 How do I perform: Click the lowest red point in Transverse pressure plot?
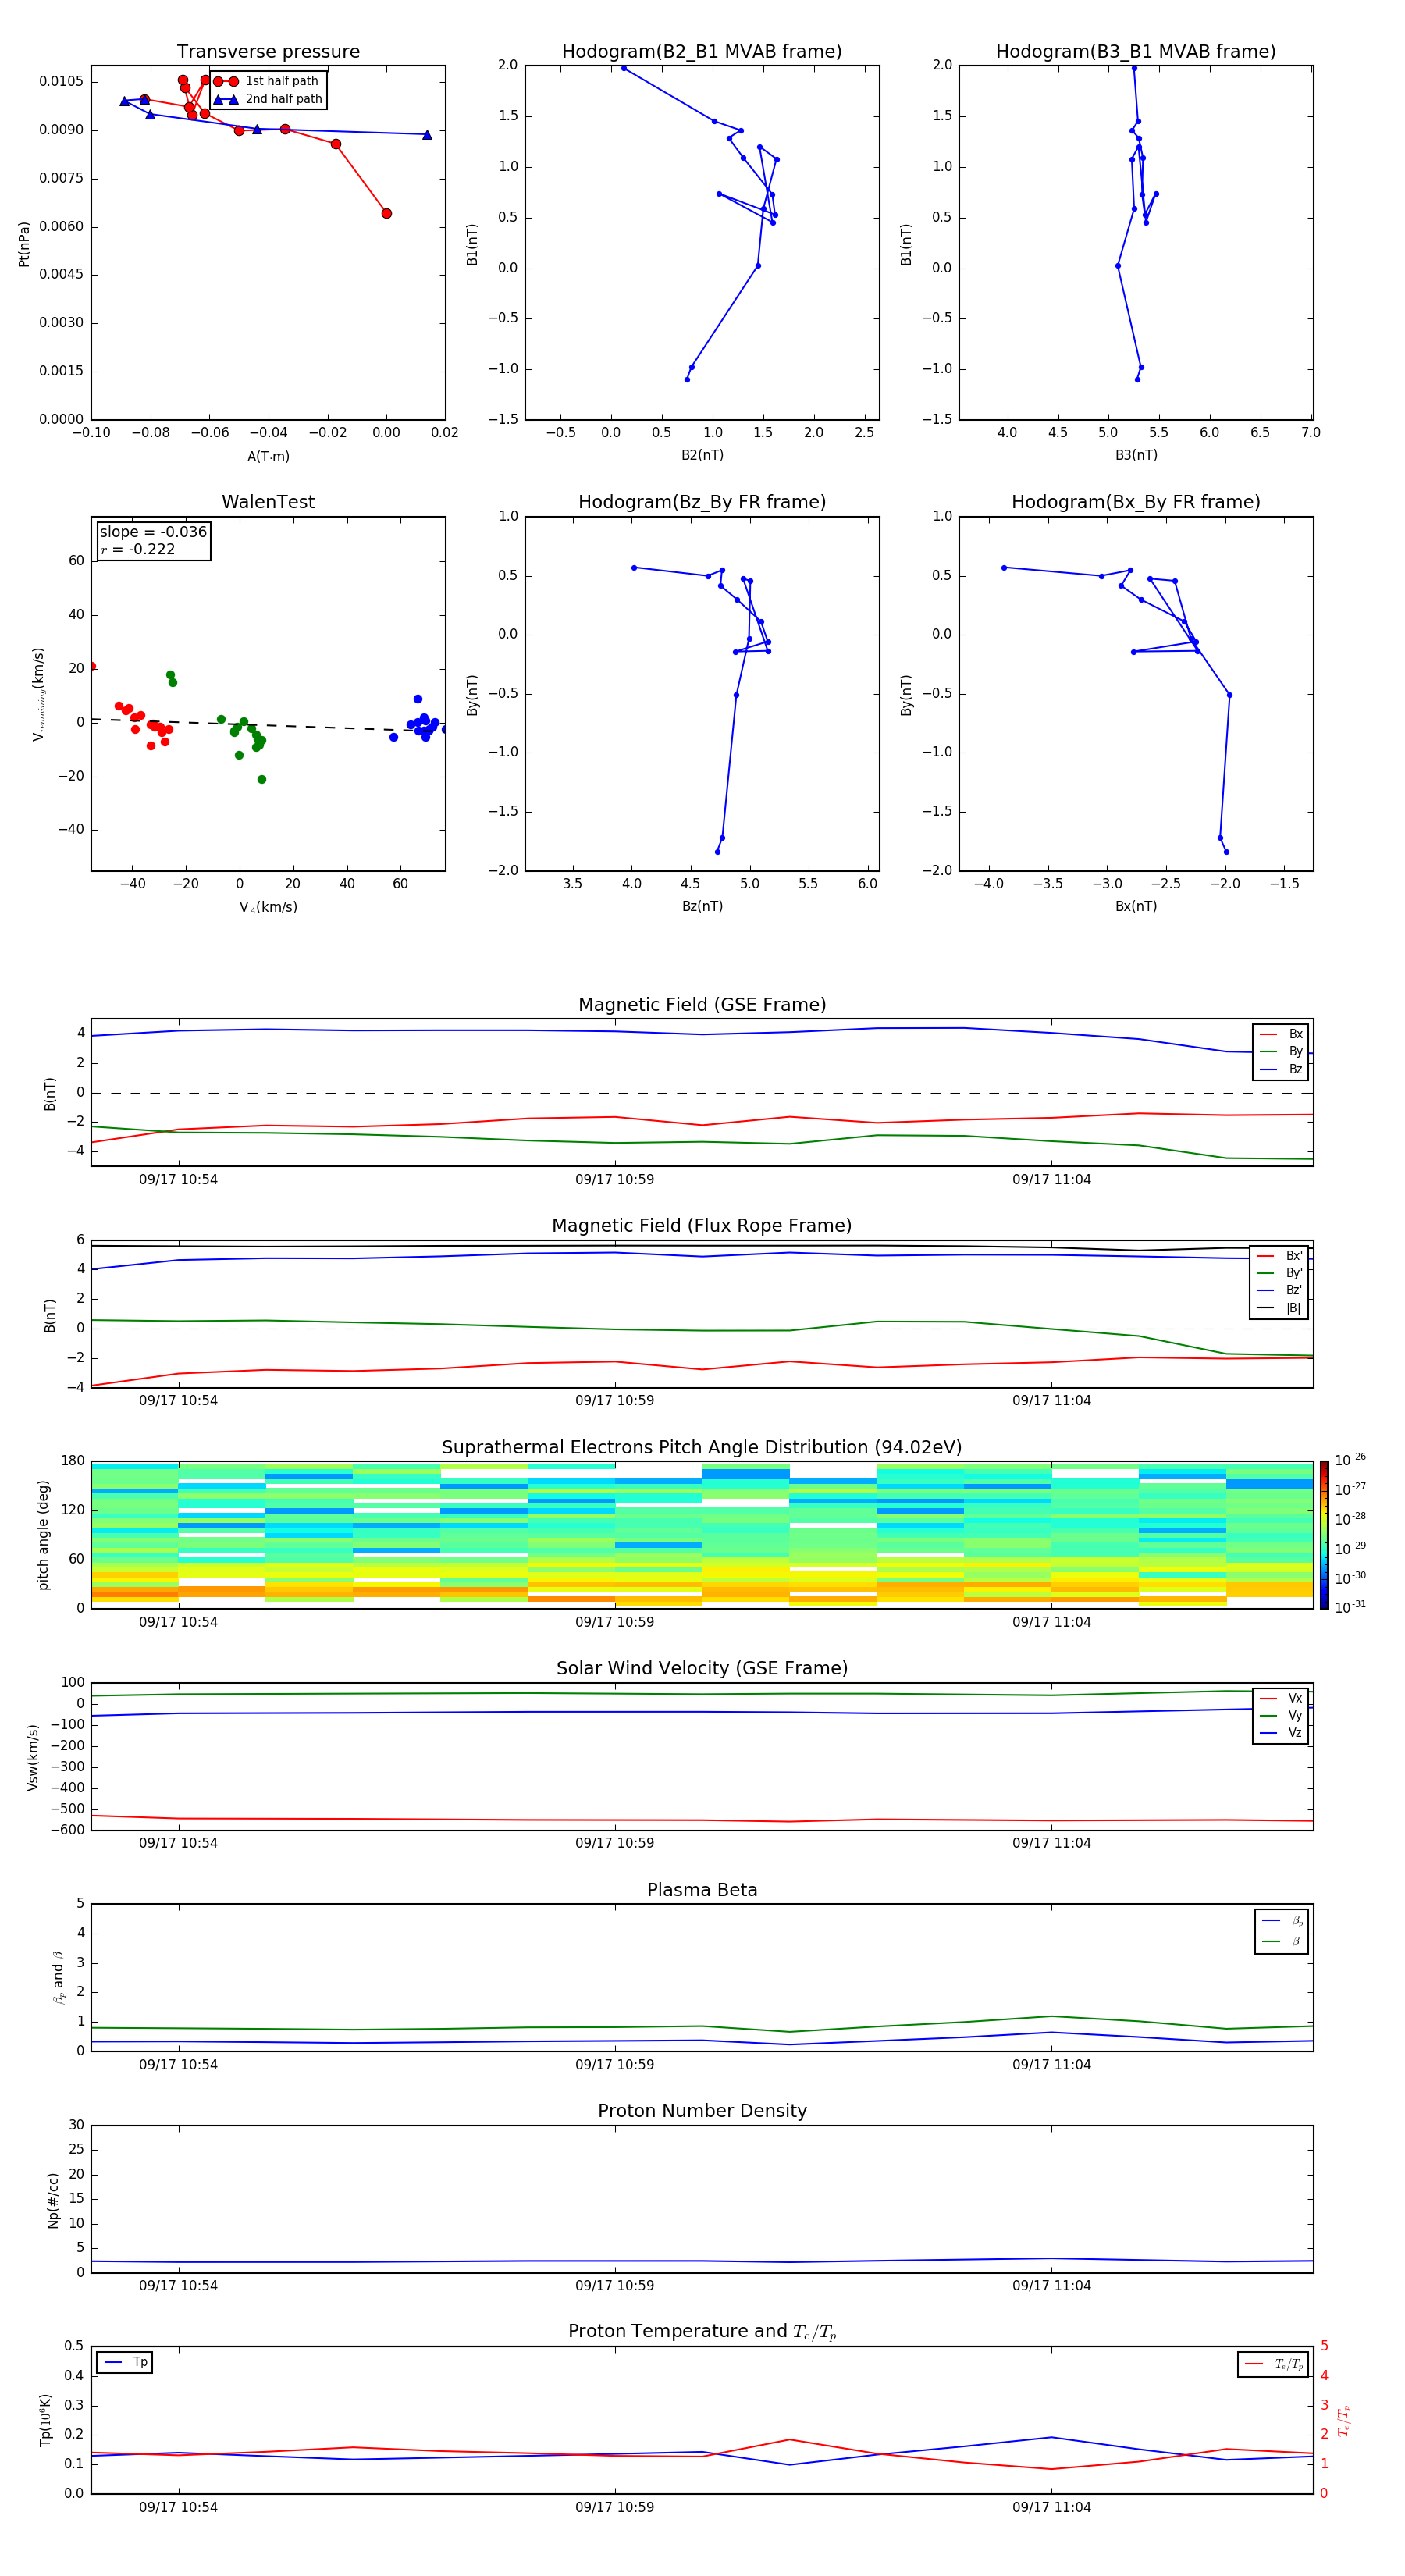coord(386,213)
